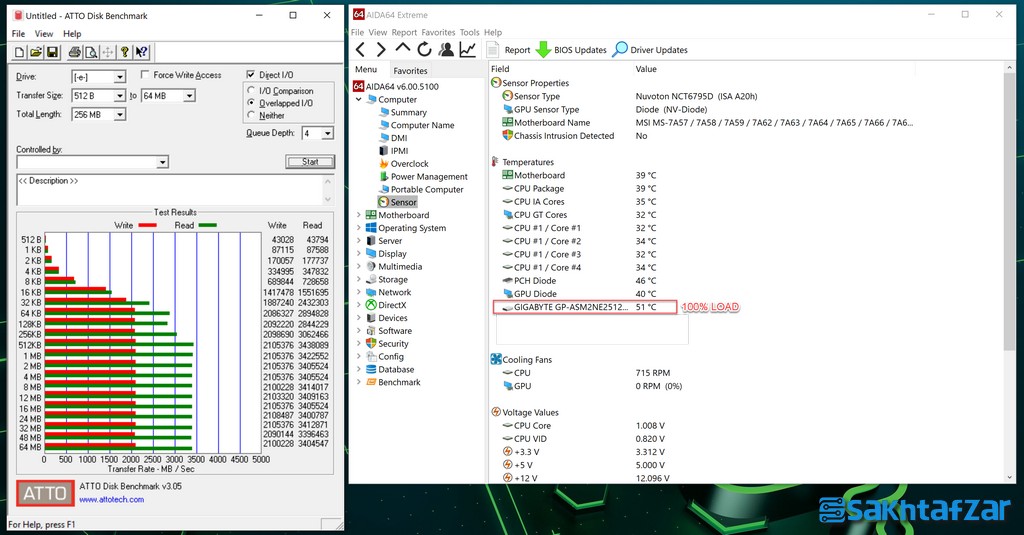Open the Transfer Size start dropdown (512 B)
The image size is (1024, 535).
pos(120,96)
